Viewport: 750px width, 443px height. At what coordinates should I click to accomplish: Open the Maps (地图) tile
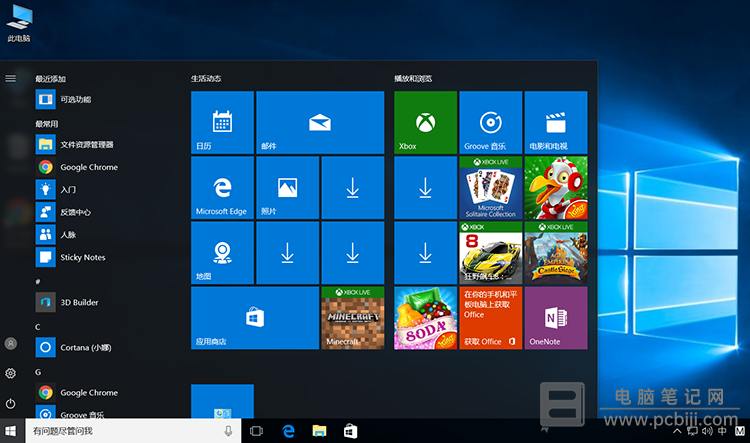222,253
